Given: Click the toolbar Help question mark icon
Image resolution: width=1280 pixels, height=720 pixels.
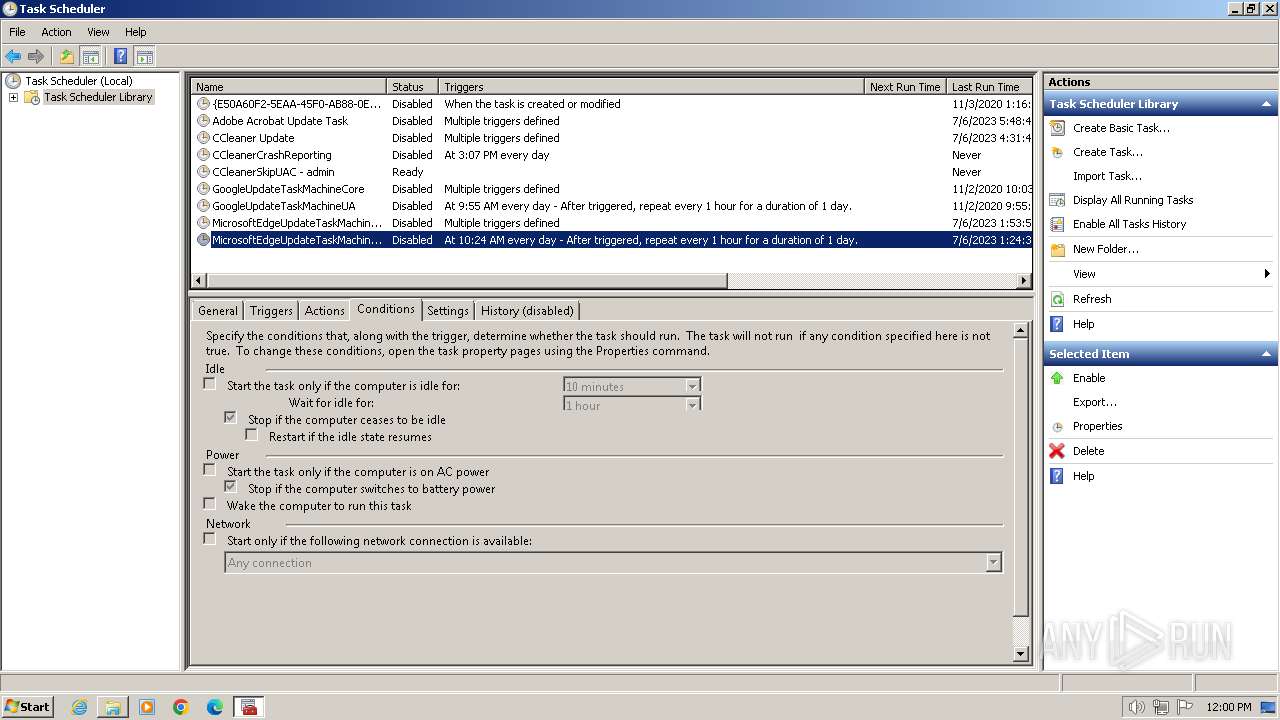Looking at the screenshot, I should click(120, 57).
